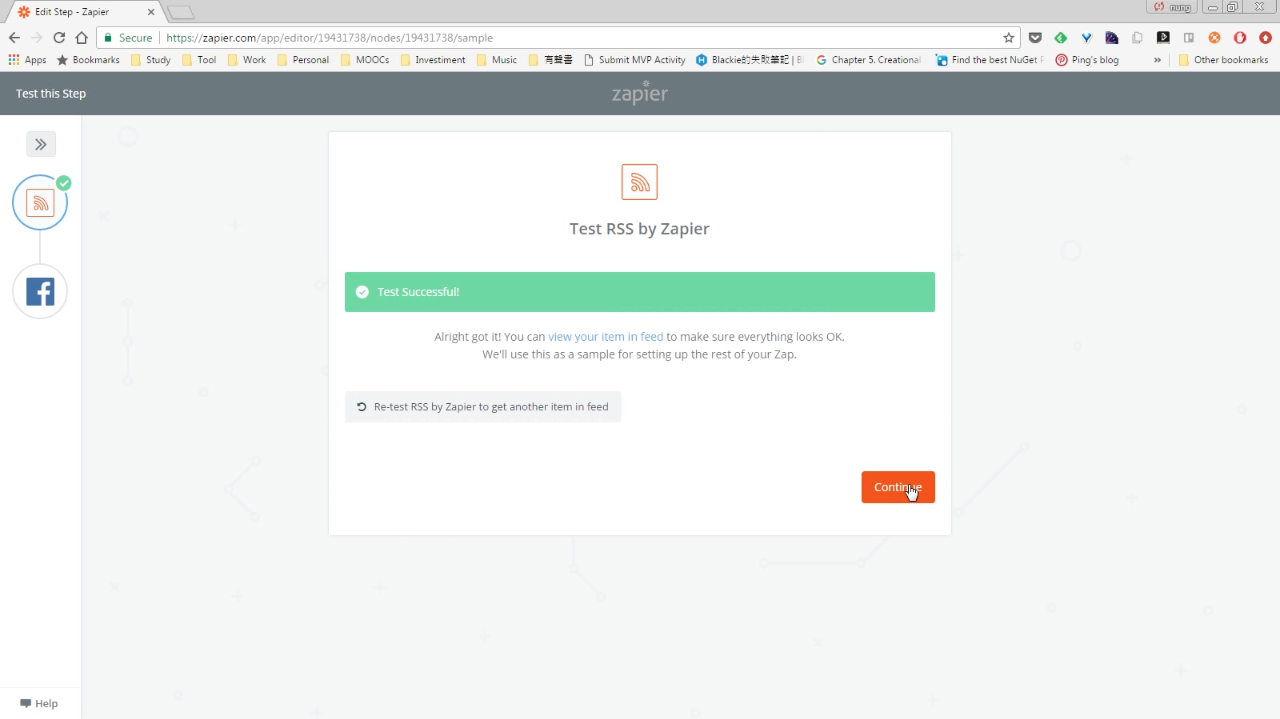The height and width of the screenshot is (719, 1280).
Task: Click Re-test RSS by Zapier button
Action: click(483, 407)
